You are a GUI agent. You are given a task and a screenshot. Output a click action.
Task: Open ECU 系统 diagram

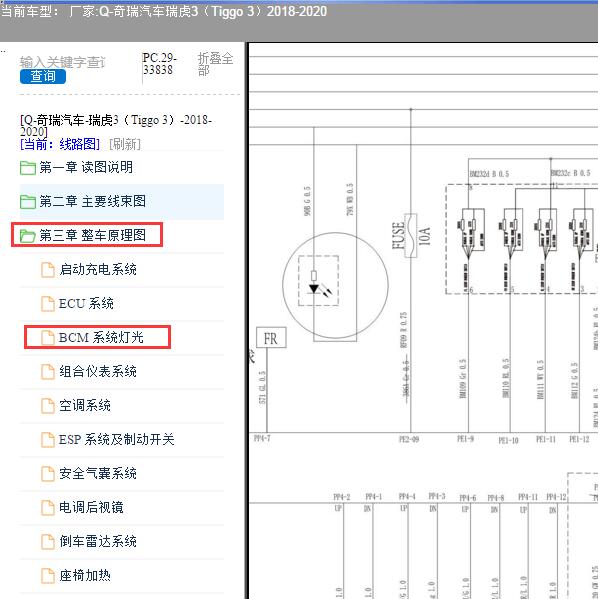pyautogui.click(x=86, y=303)
